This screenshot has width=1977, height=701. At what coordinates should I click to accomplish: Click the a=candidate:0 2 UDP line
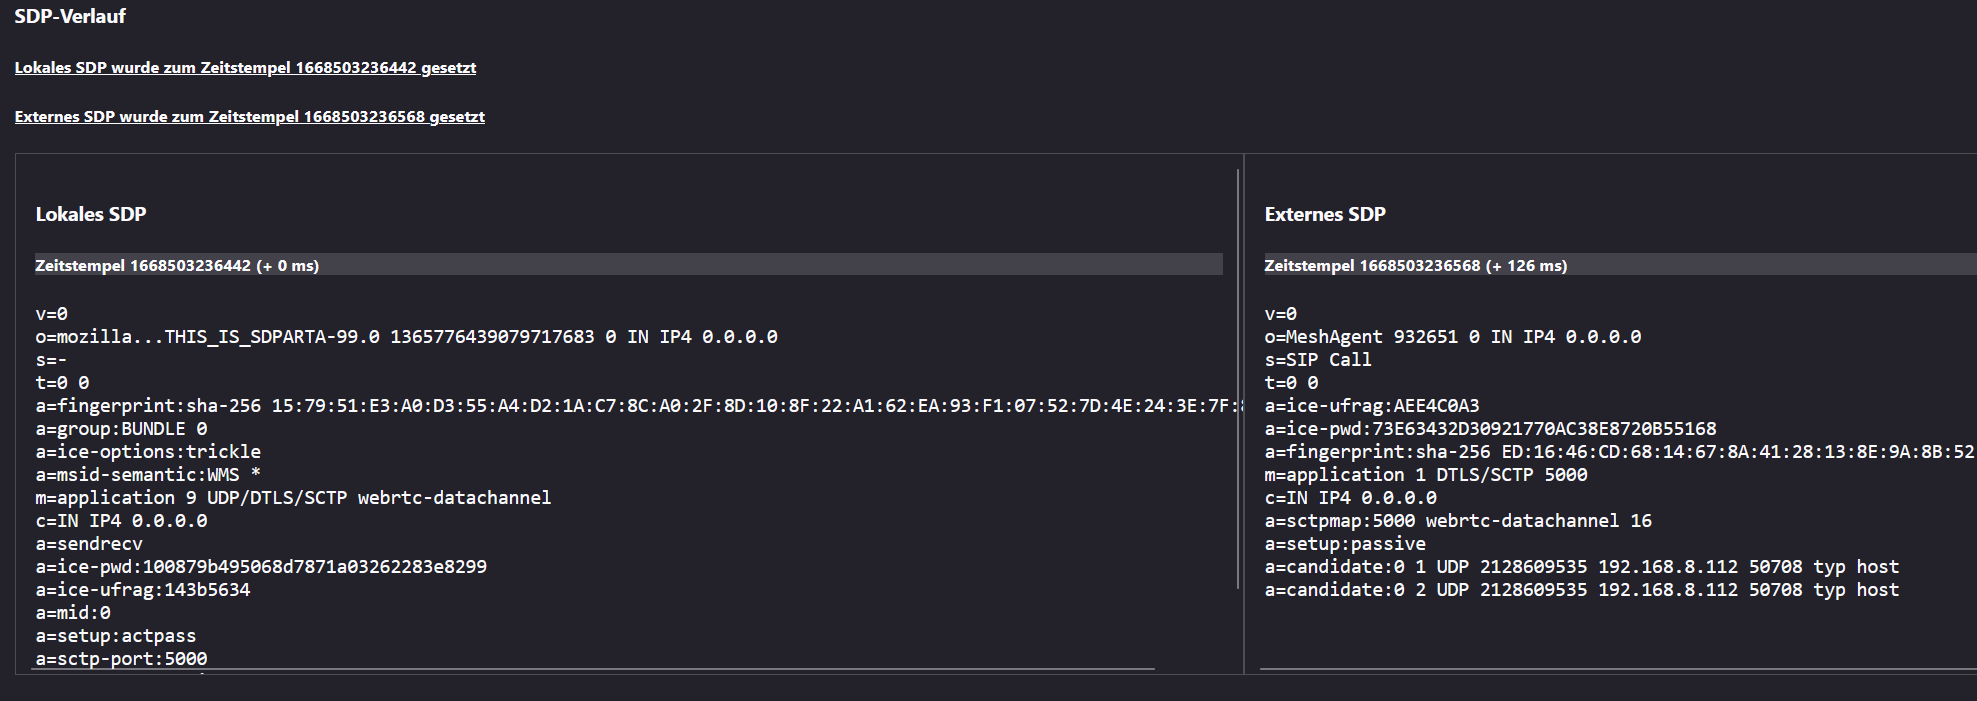1582,590
